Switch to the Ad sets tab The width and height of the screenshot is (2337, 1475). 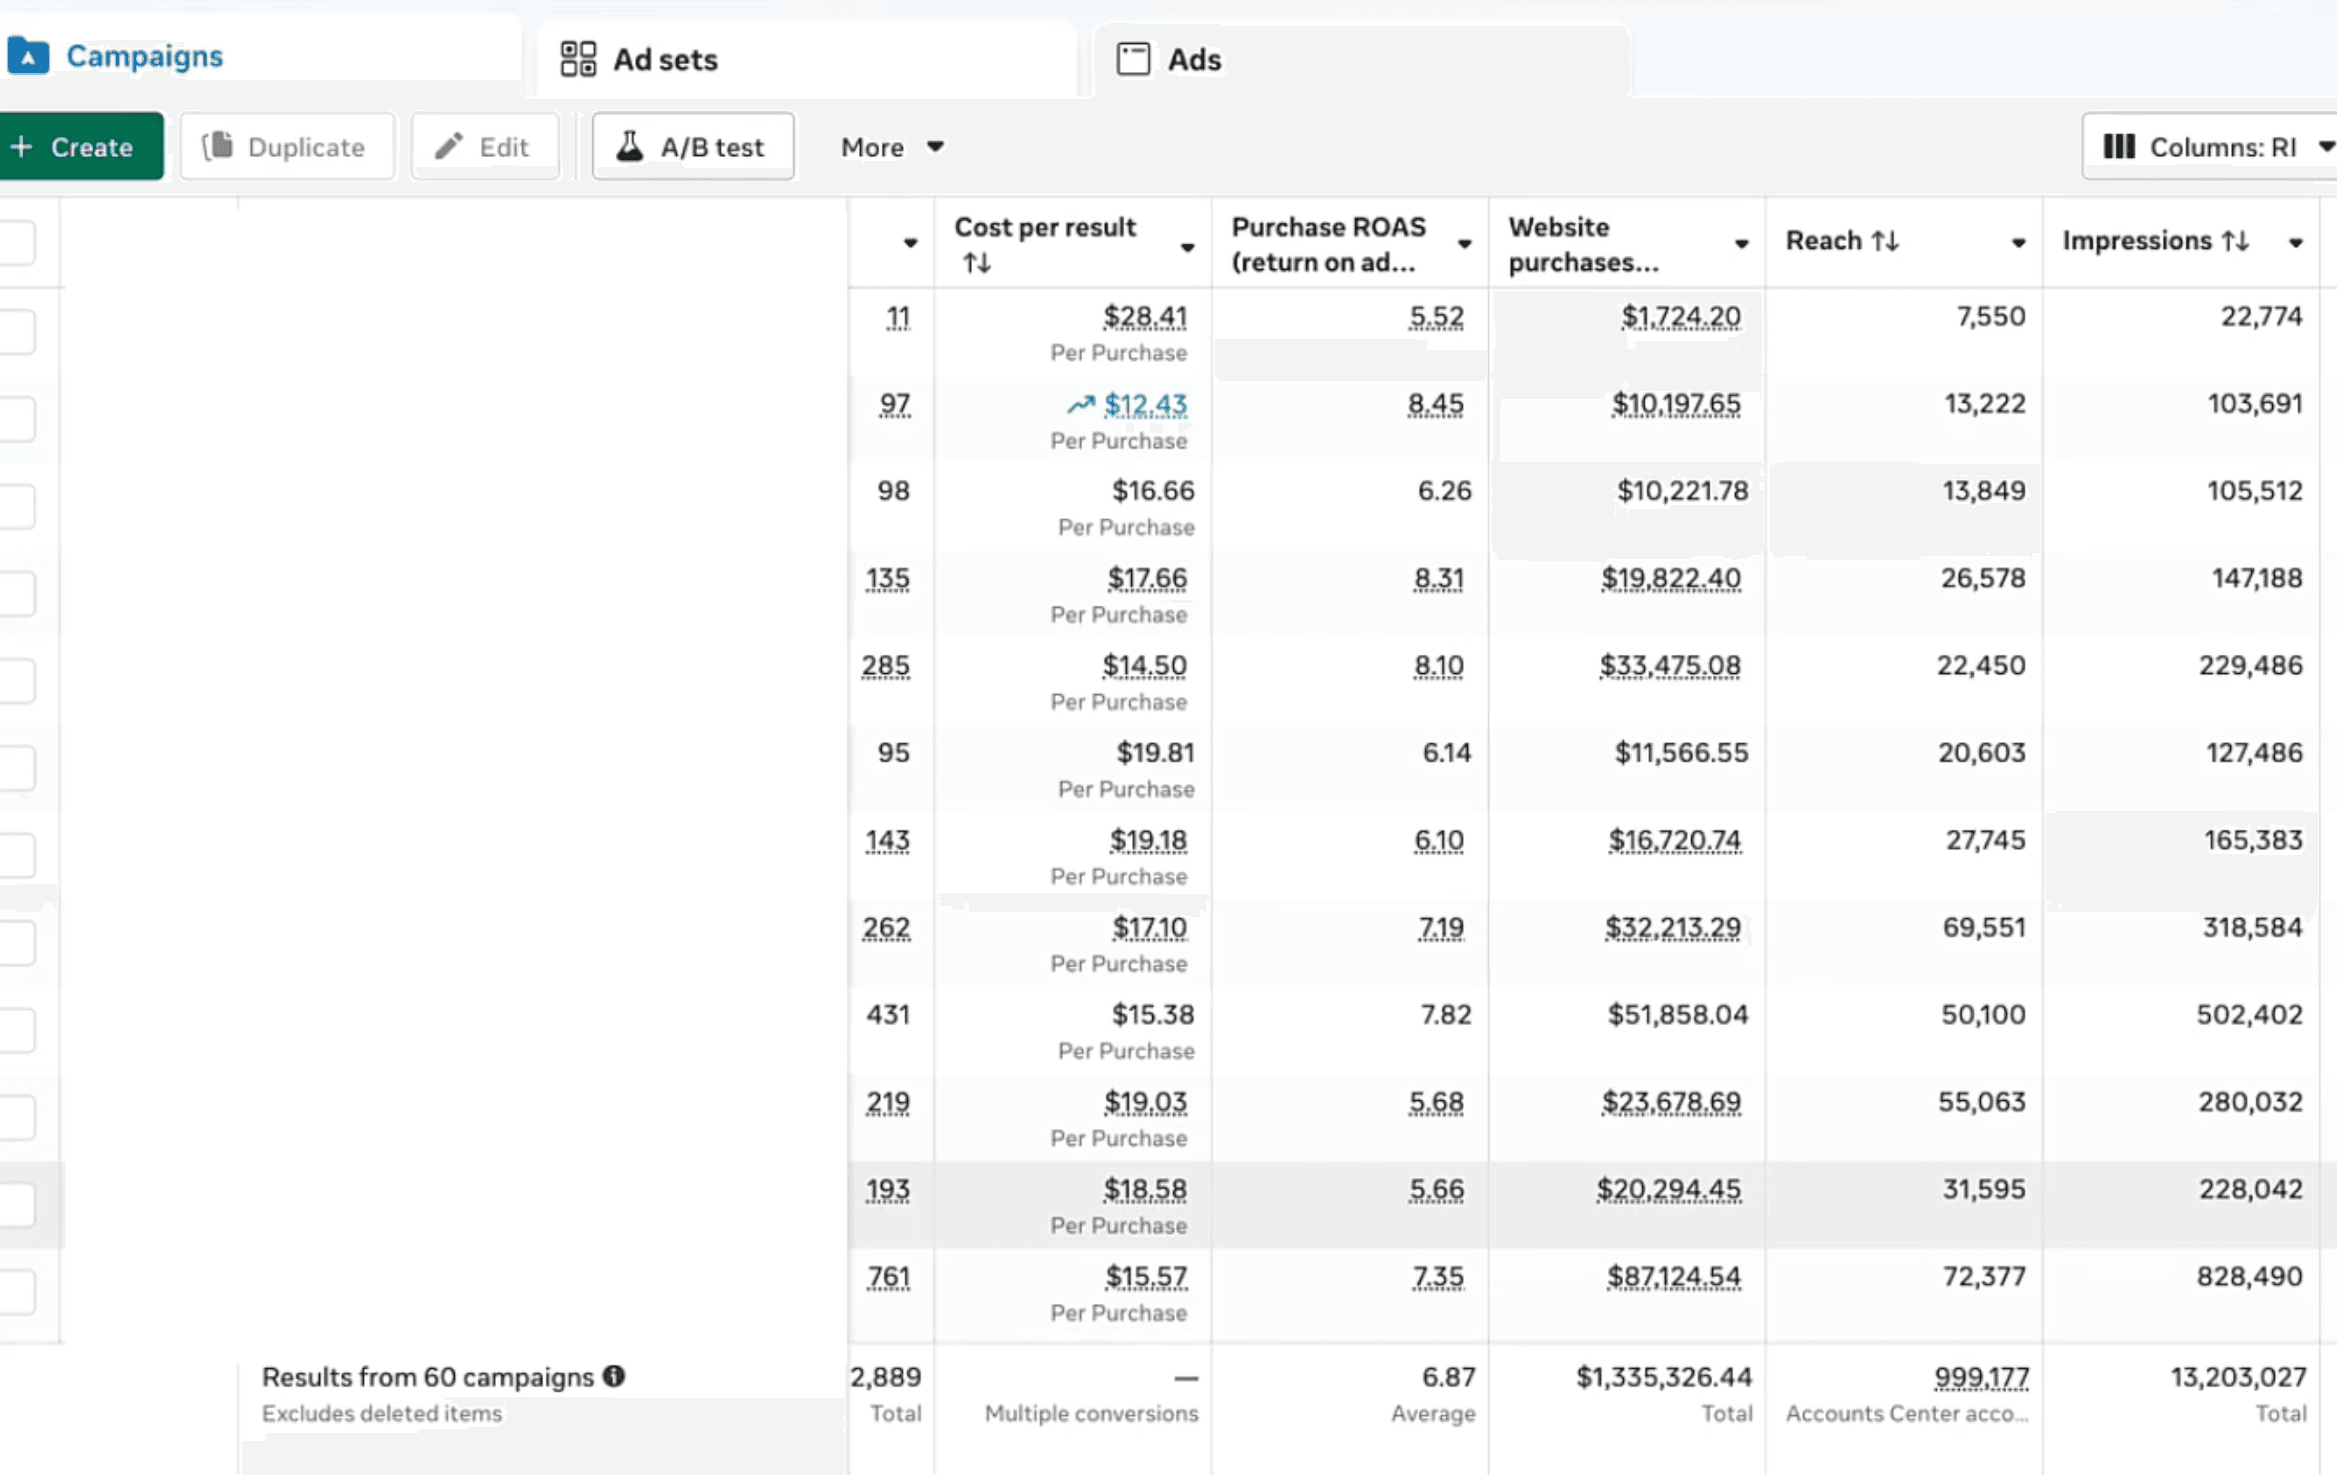[806, 60]
